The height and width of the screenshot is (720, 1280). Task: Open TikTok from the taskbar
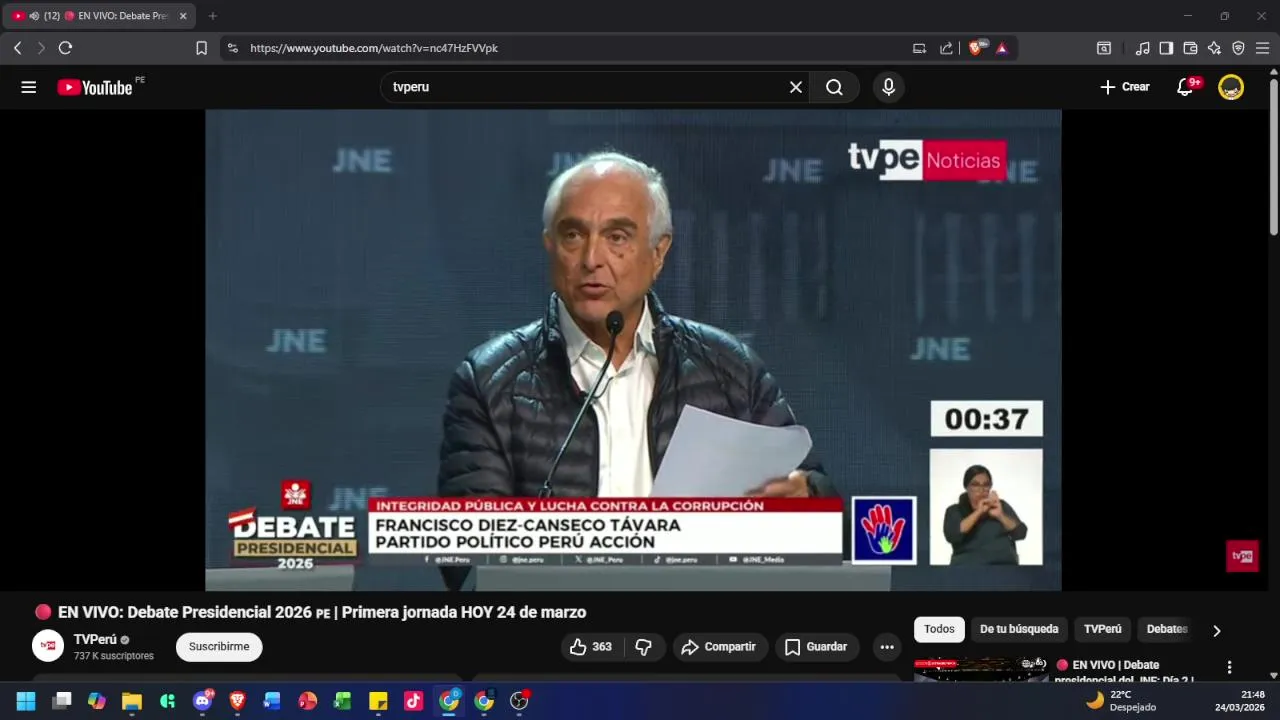click(413, 701)
